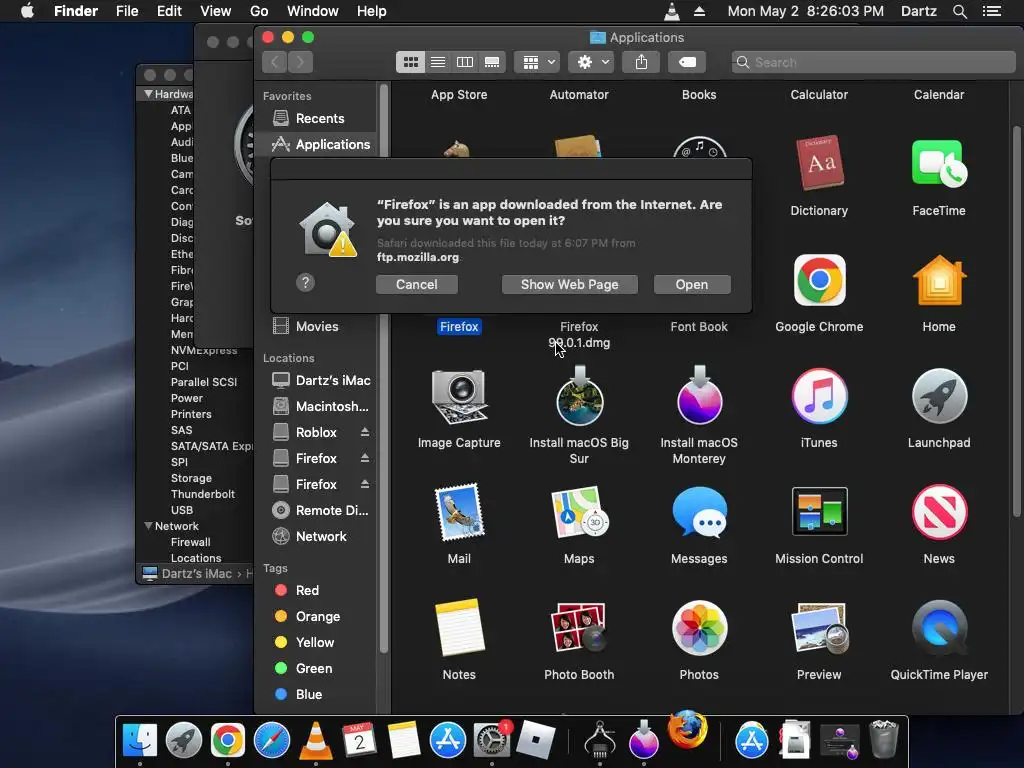This screenshot has width=1024, height=768.
Task: Open the Go menu
Action: (259, 11)
